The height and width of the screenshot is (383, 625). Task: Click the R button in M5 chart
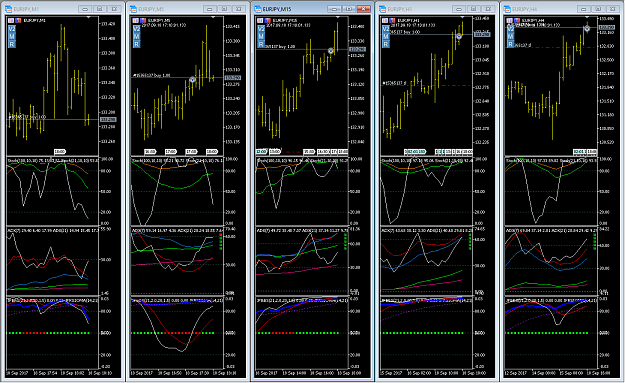click(136, 44)
